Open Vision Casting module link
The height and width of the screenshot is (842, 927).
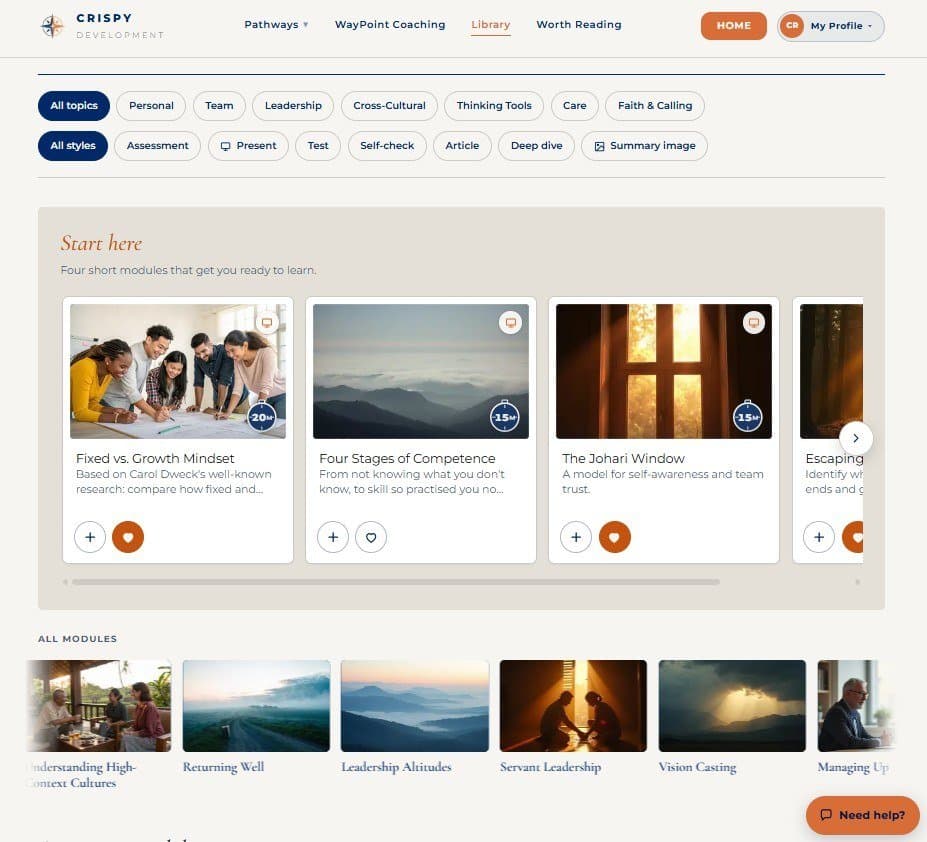click(x=698, y=767)
